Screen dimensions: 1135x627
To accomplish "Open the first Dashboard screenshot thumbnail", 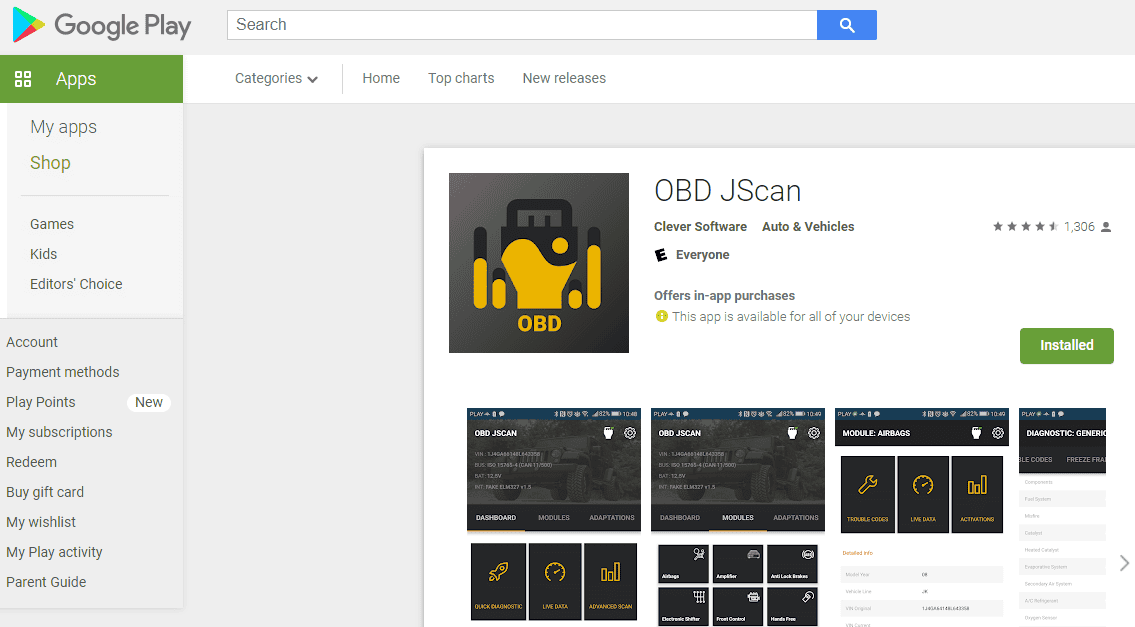I will pyautogui.click(x=554, y=516).
